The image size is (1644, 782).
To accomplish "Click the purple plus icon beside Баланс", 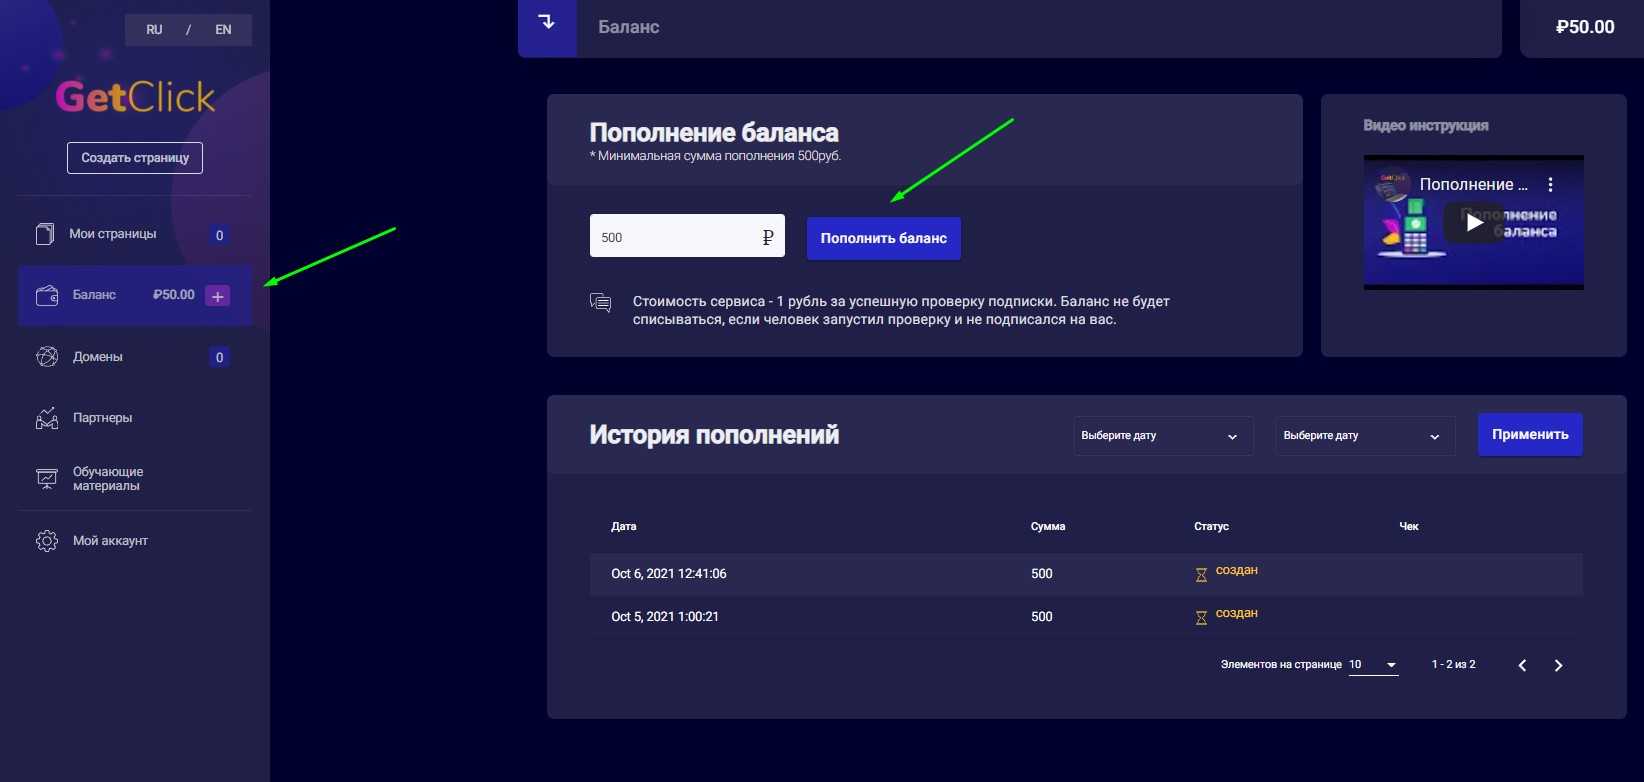I will click(x=217, y=296).
